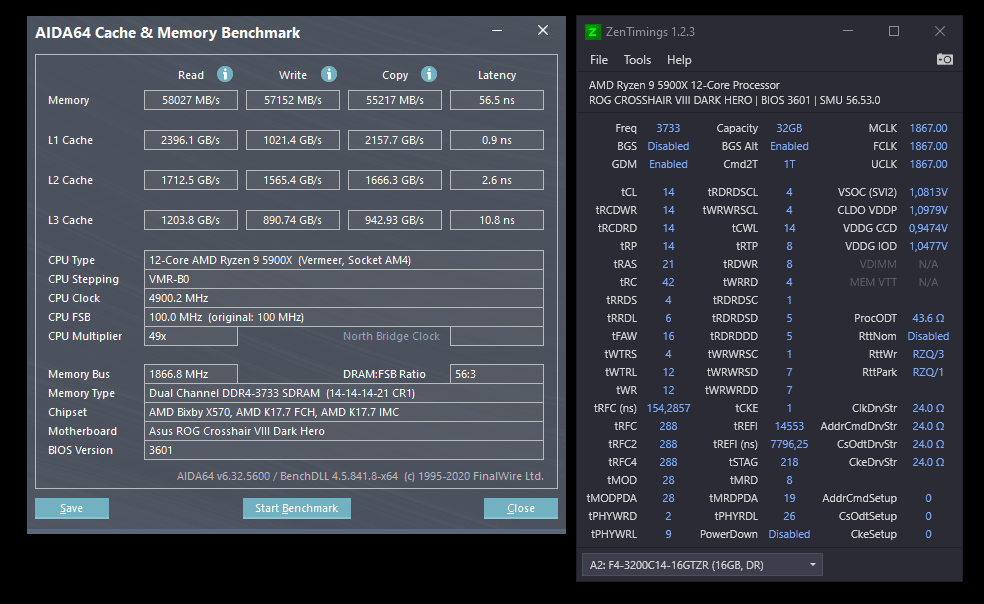Minimize the ZenTimings window
The image size is (984, 604).
coord(848,31)
